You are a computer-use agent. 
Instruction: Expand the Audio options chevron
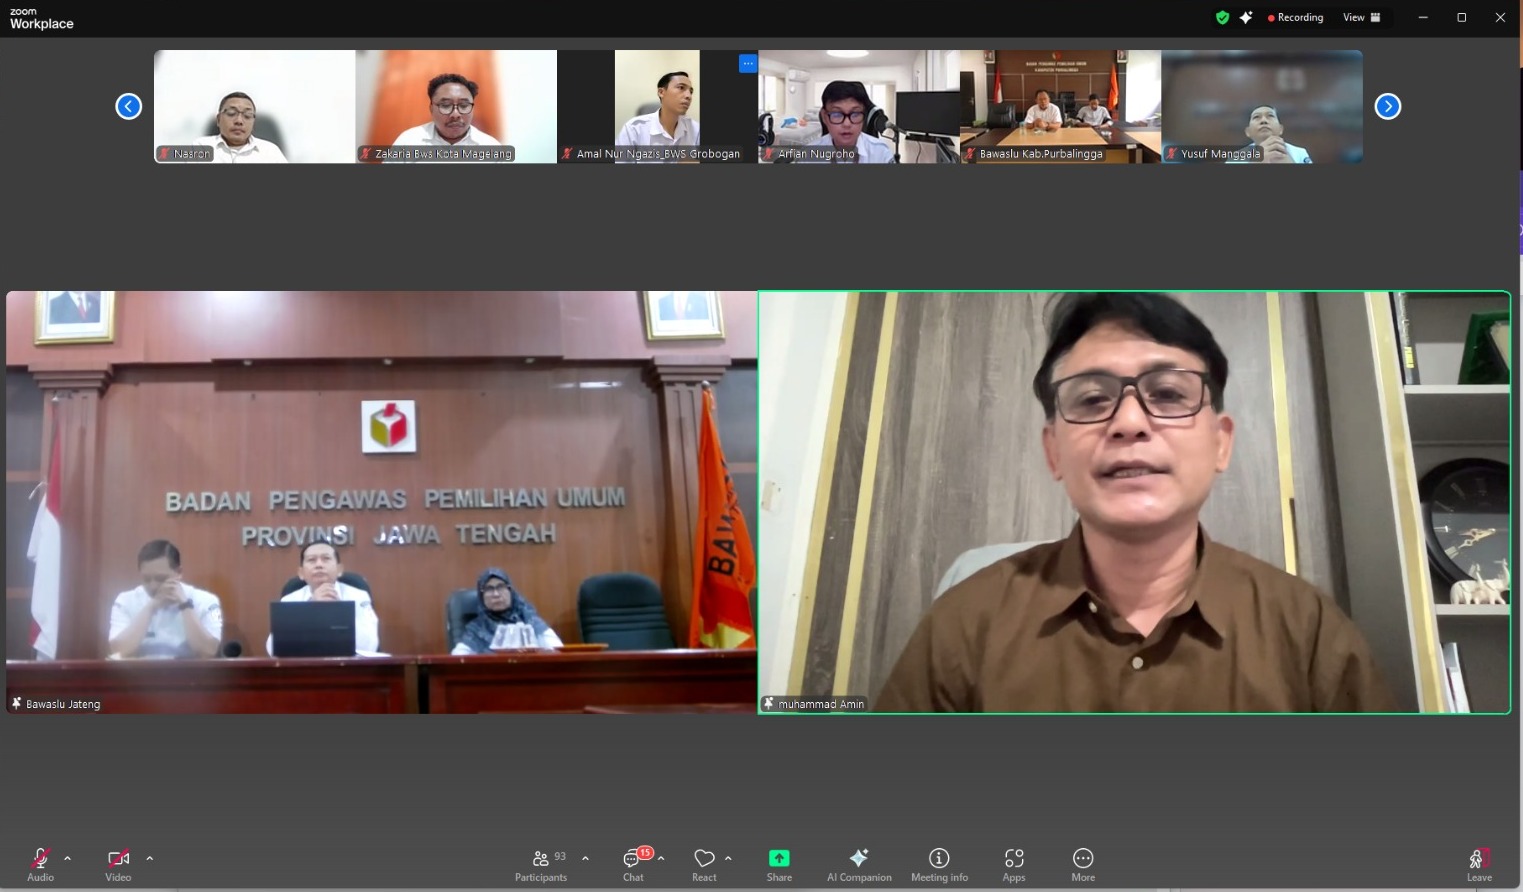tap(67, 857)
